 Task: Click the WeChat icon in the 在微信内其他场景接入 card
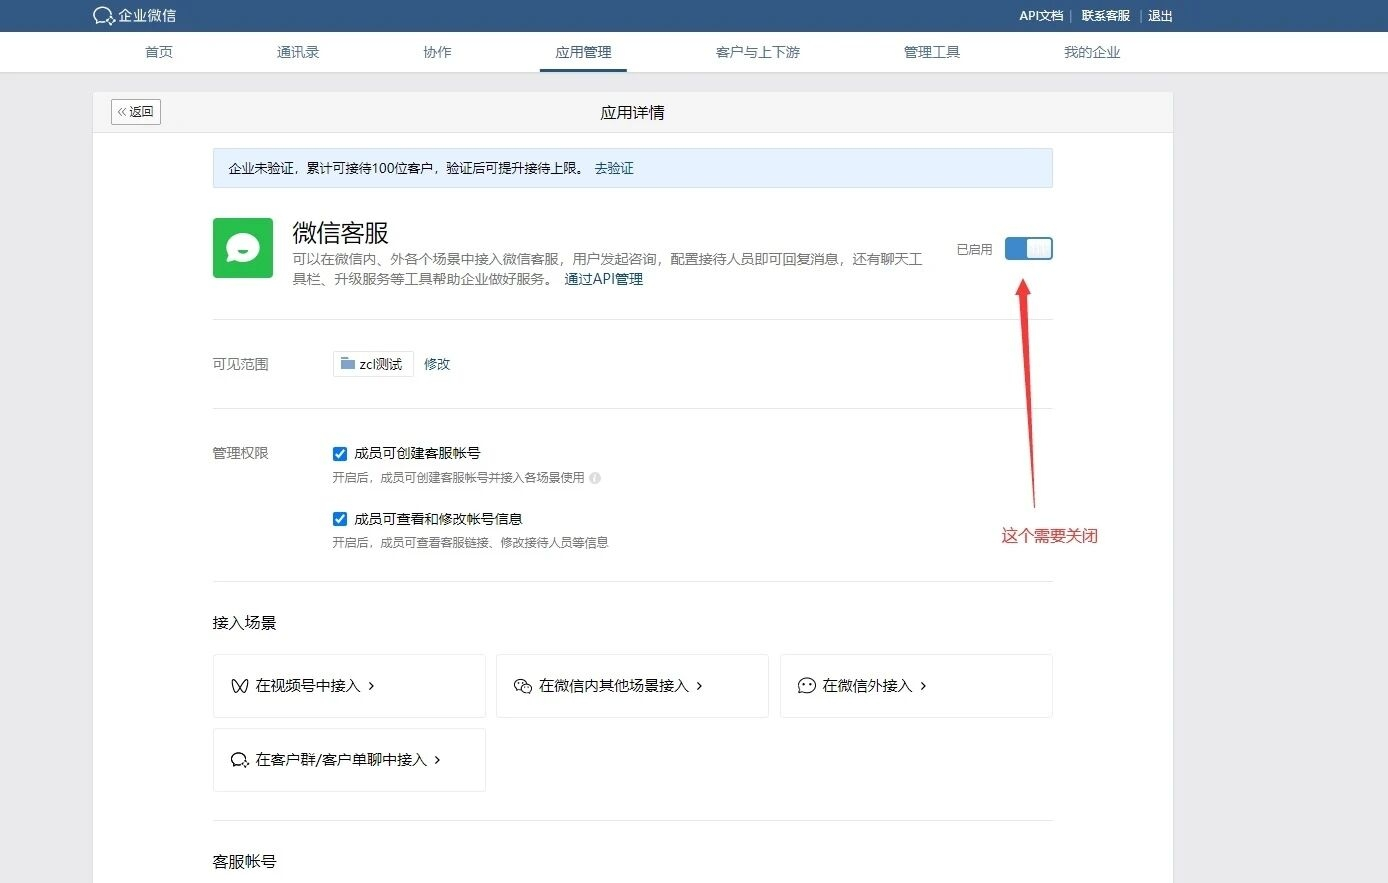(x=523, y=686)
